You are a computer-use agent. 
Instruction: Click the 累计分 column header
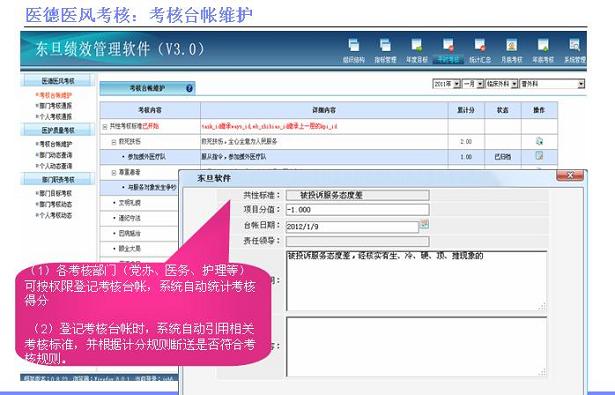pos(466,110)
